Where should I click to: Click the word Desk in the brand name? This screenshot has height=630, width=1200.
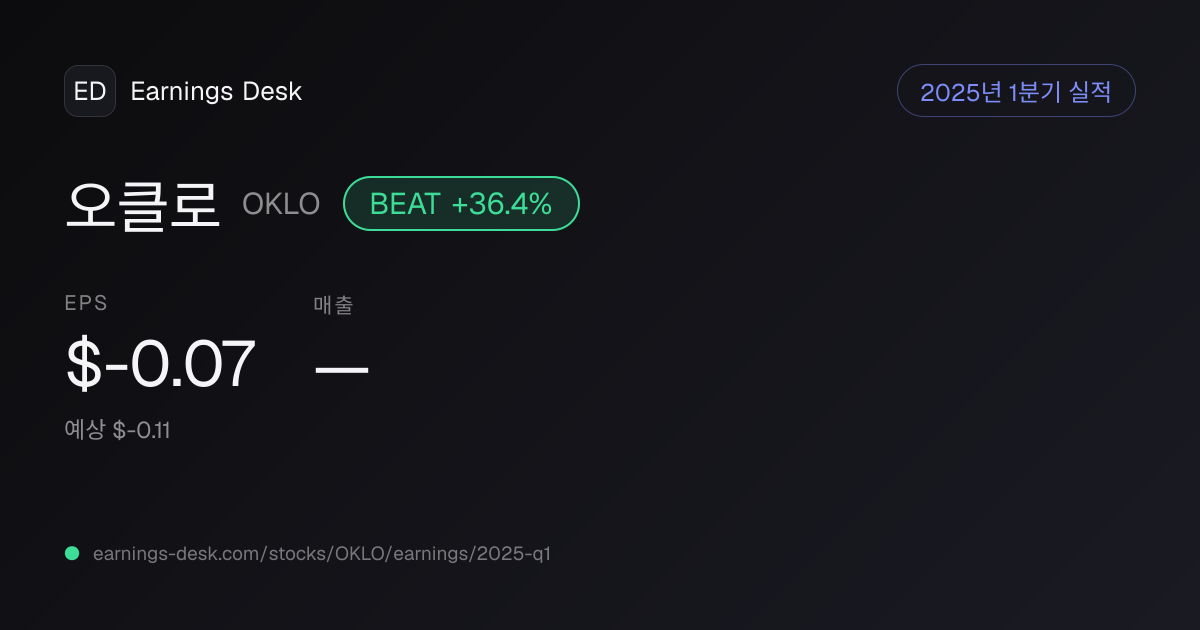coord(272,92)
